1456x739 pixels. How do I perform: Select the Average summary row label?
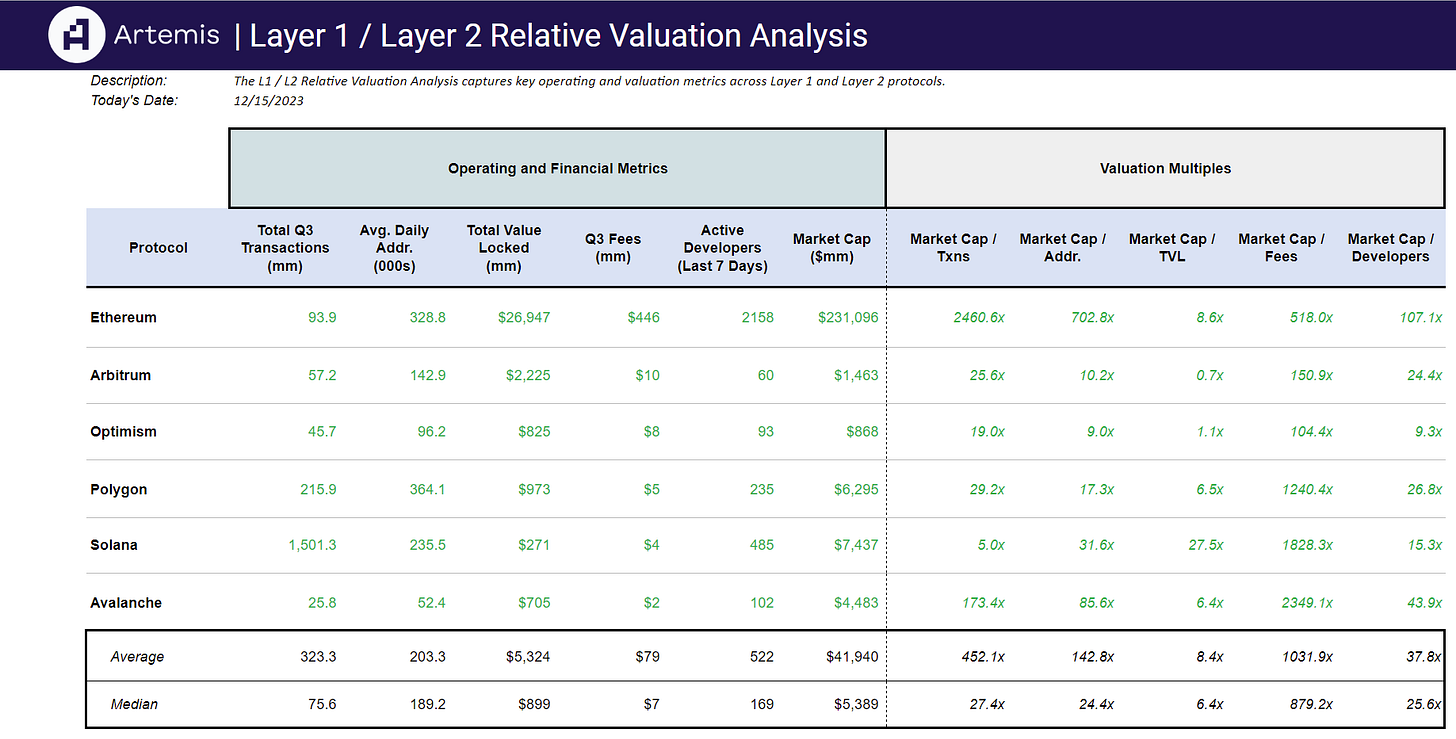point(138,657)
